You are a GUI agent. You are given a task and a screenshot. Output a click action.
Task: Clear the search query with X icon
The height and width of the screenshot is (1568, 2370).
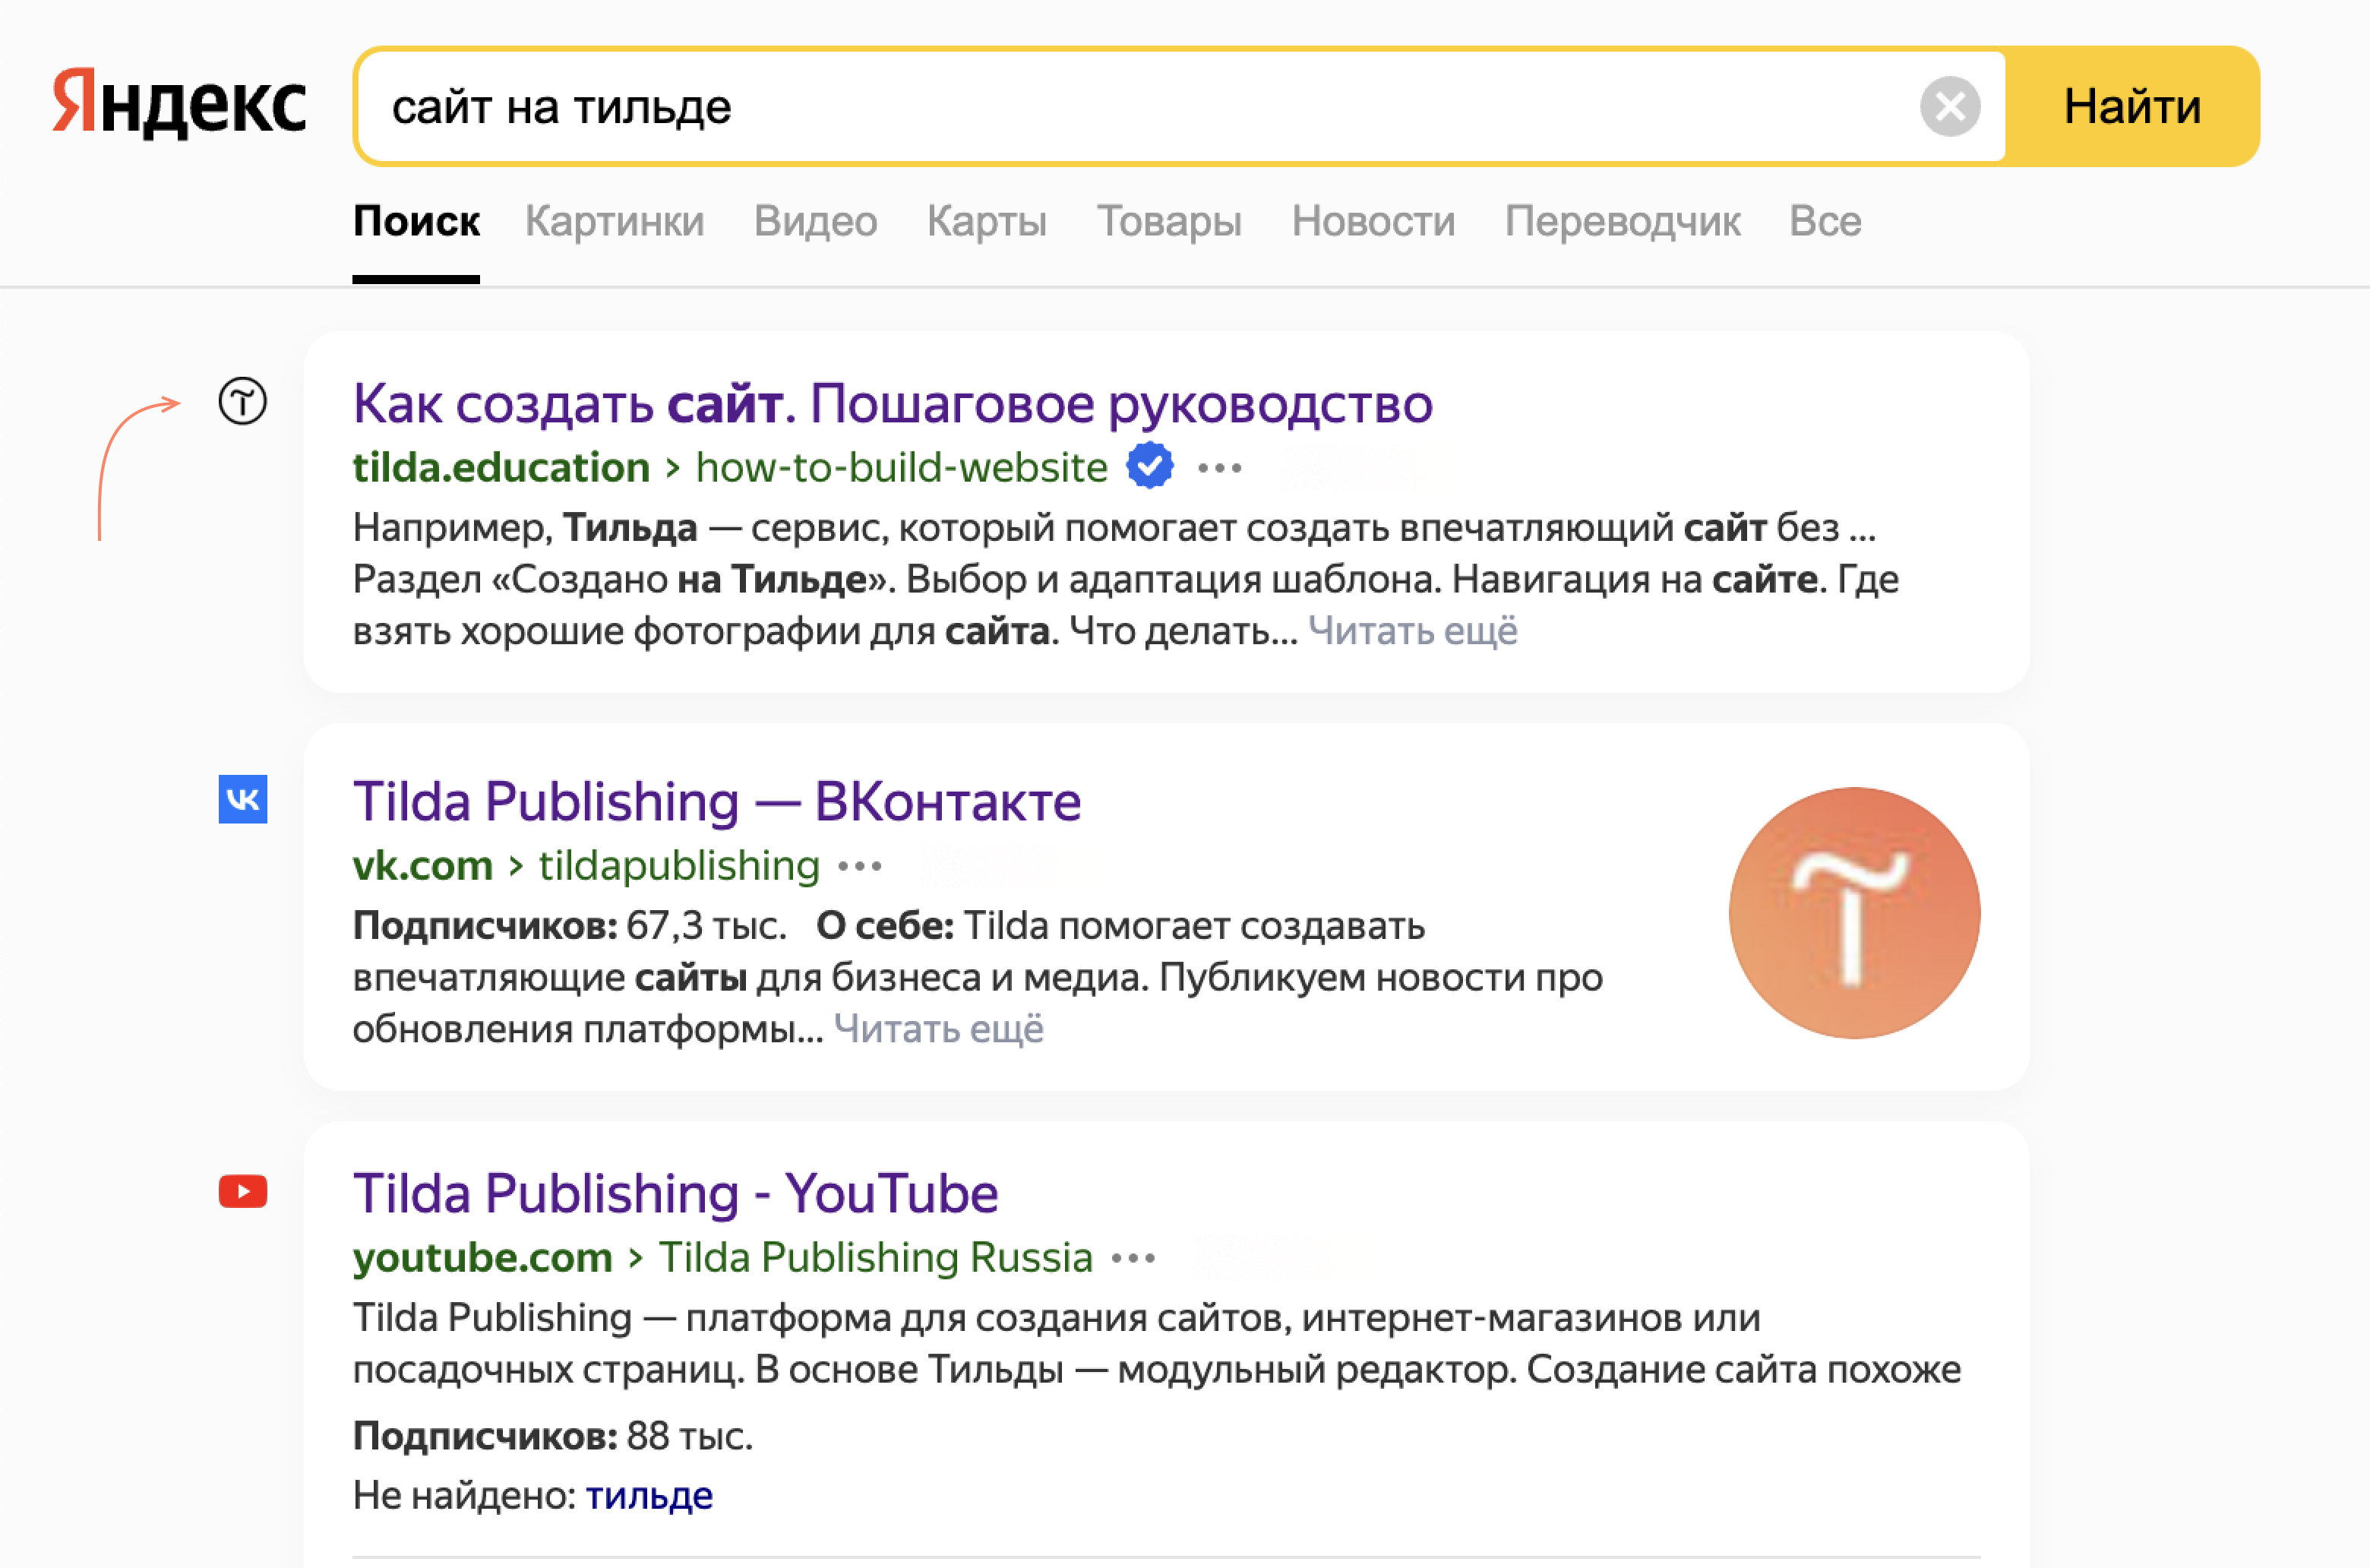1949,107
